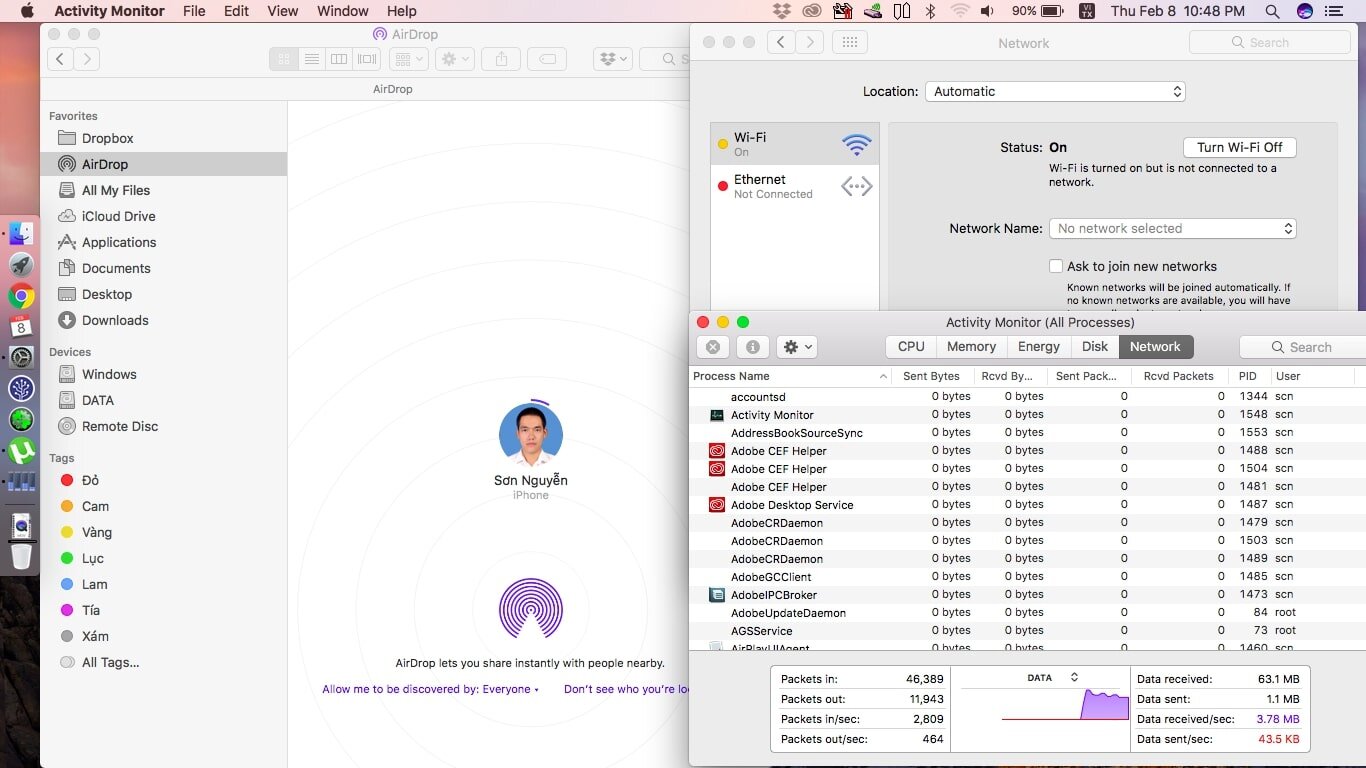
Task: Open Finder Arrange grouping dropdown
Action: [408, 59]
